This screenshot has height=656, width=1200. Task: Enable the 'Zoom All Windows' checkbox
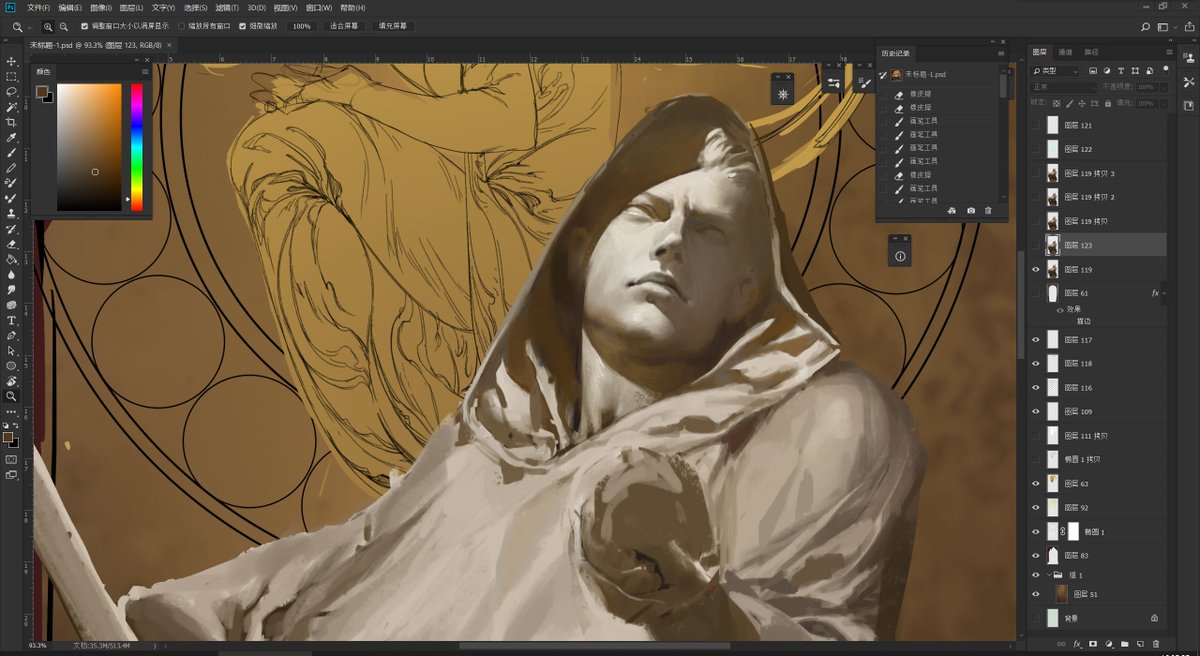pyautogui.click(x=181, y=26)
